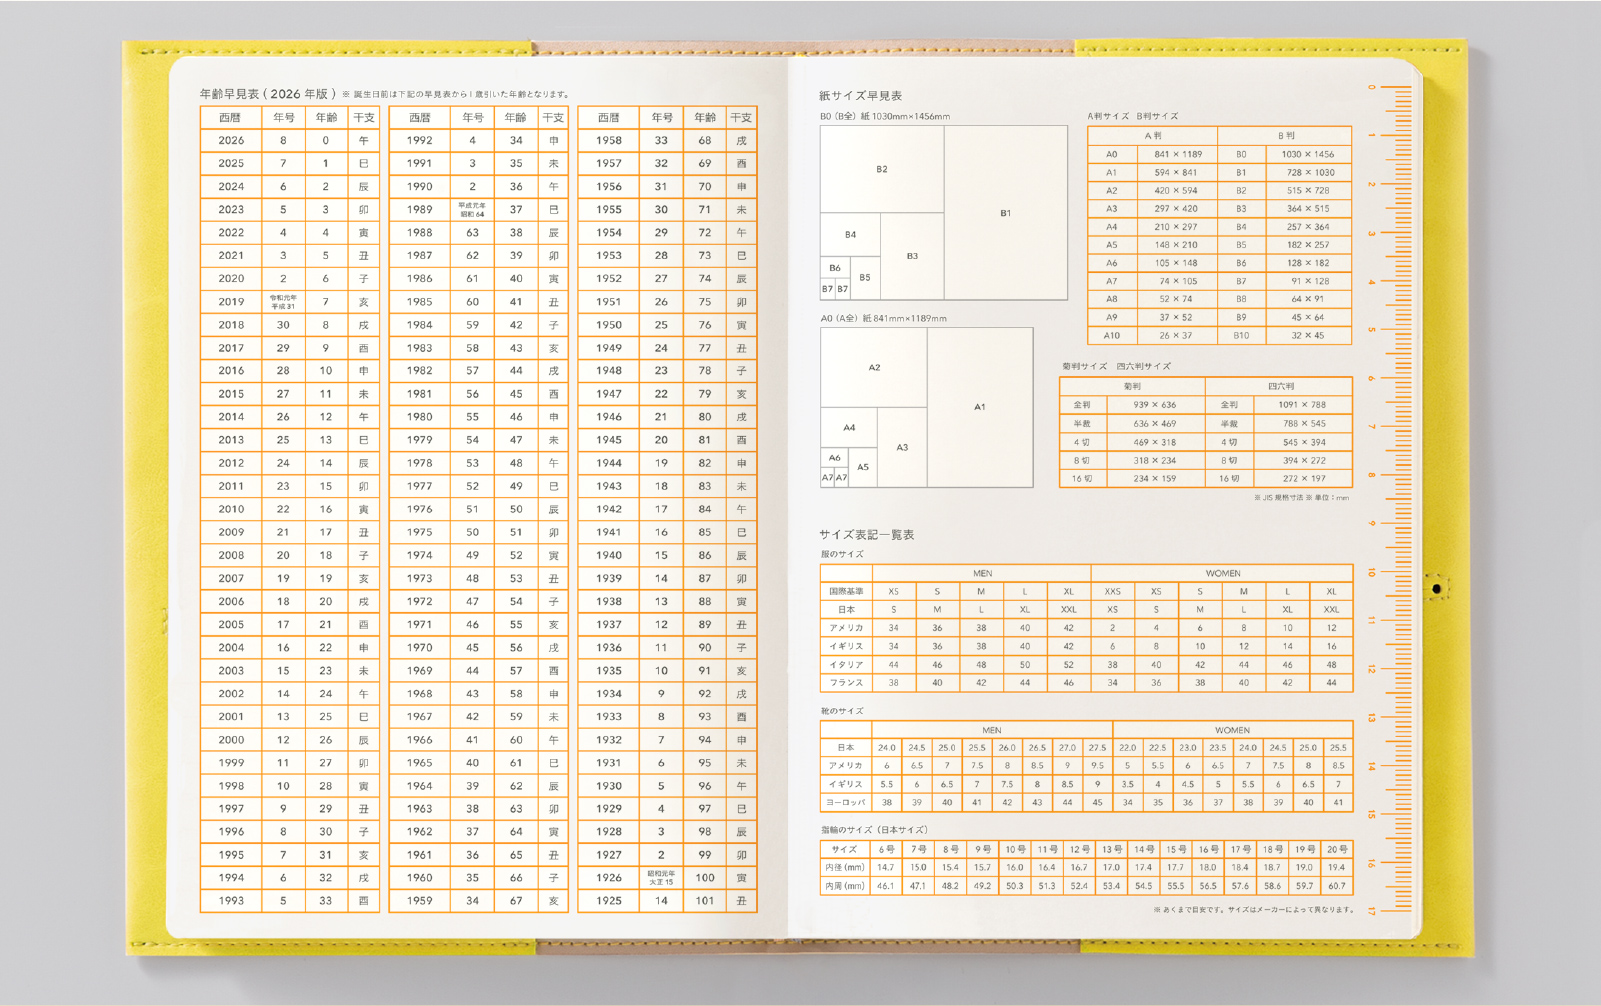Click the 令和元年 cell in the 2019 row
The height and width of the screenshot is (1006, 1601).
pos(283,302)
